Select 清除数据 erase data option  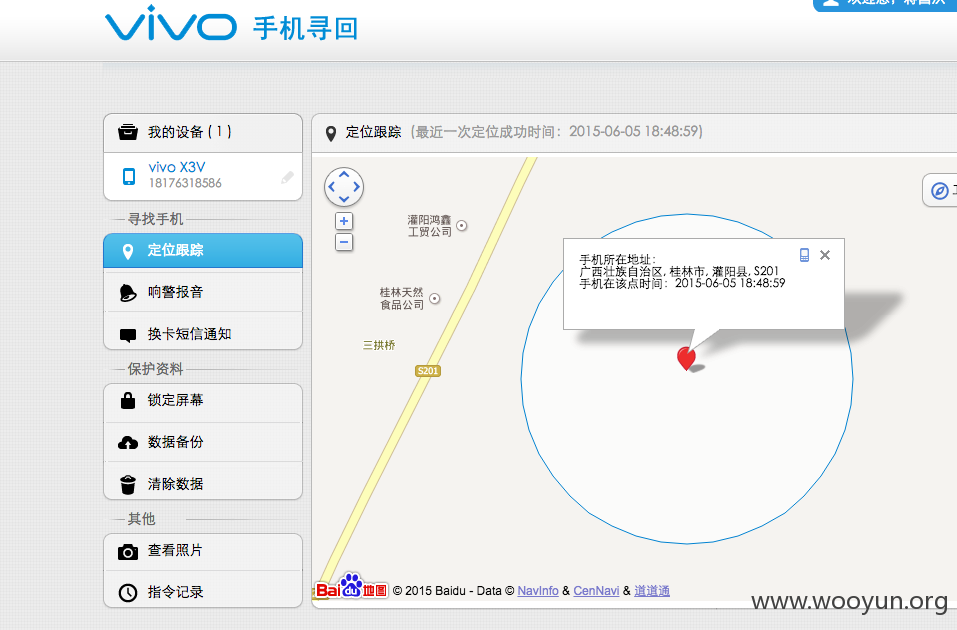[203, 483]
